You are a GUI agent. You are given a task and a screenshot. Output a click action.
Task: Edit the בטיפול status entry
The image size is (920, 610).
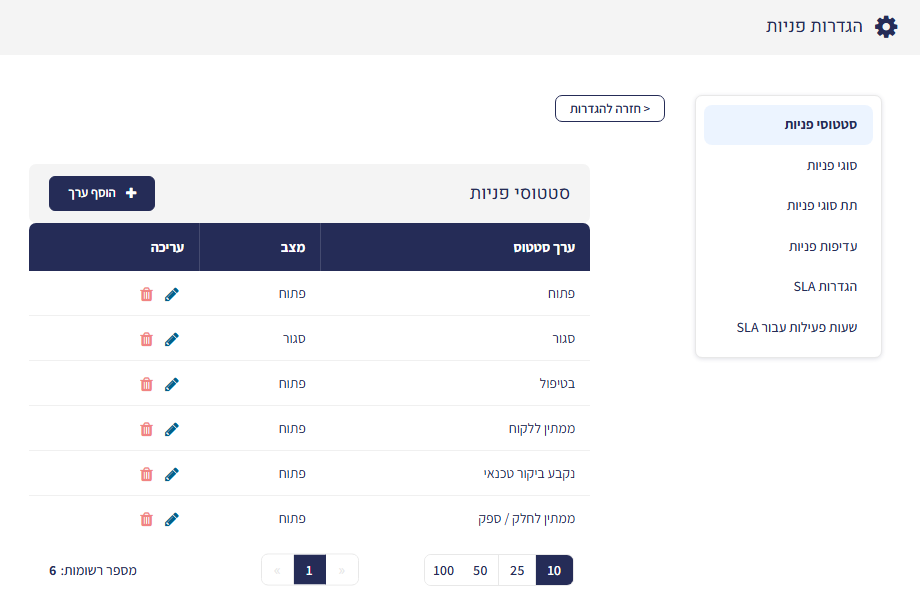point(171,384)
